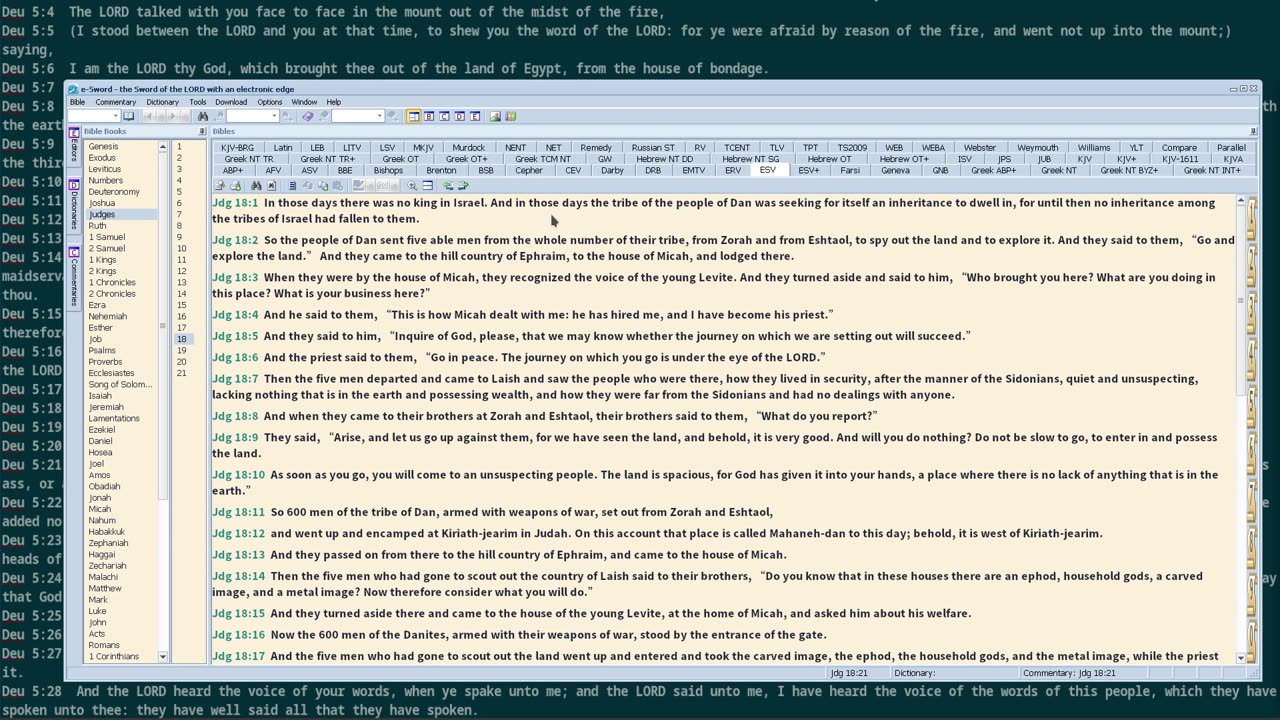1280x720 pixels.
Task: Click the magnifier zoom icon in Bibles toolbar
Action: (412, 186)
